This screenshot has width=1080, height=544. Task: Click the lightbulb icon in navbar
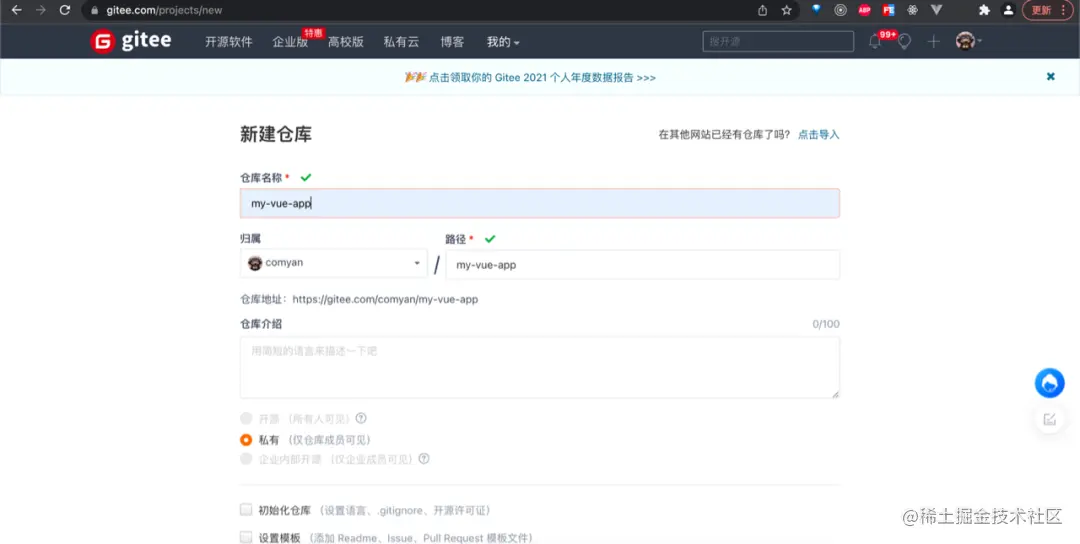click(904, 42)
